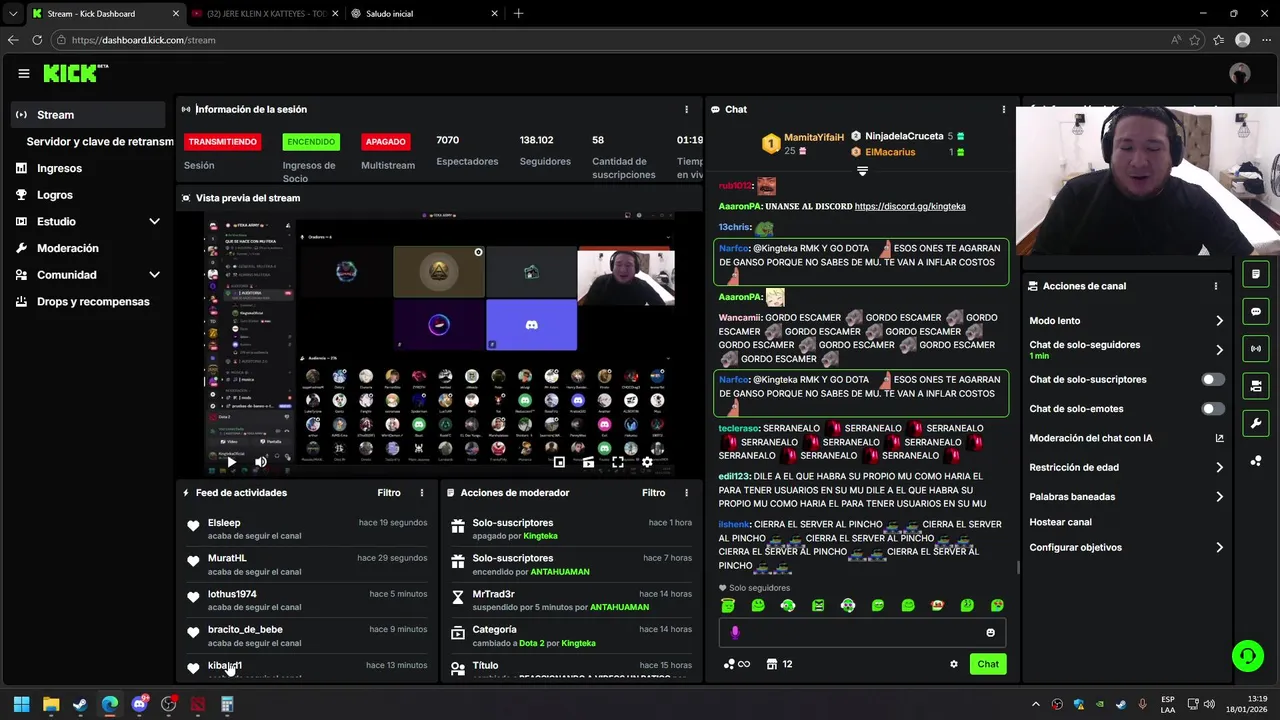The height and width of the screenshot is (720, 1280).
Task: Toggle Chat de solo-suscriptores switch
Action: pos(1212,380)
